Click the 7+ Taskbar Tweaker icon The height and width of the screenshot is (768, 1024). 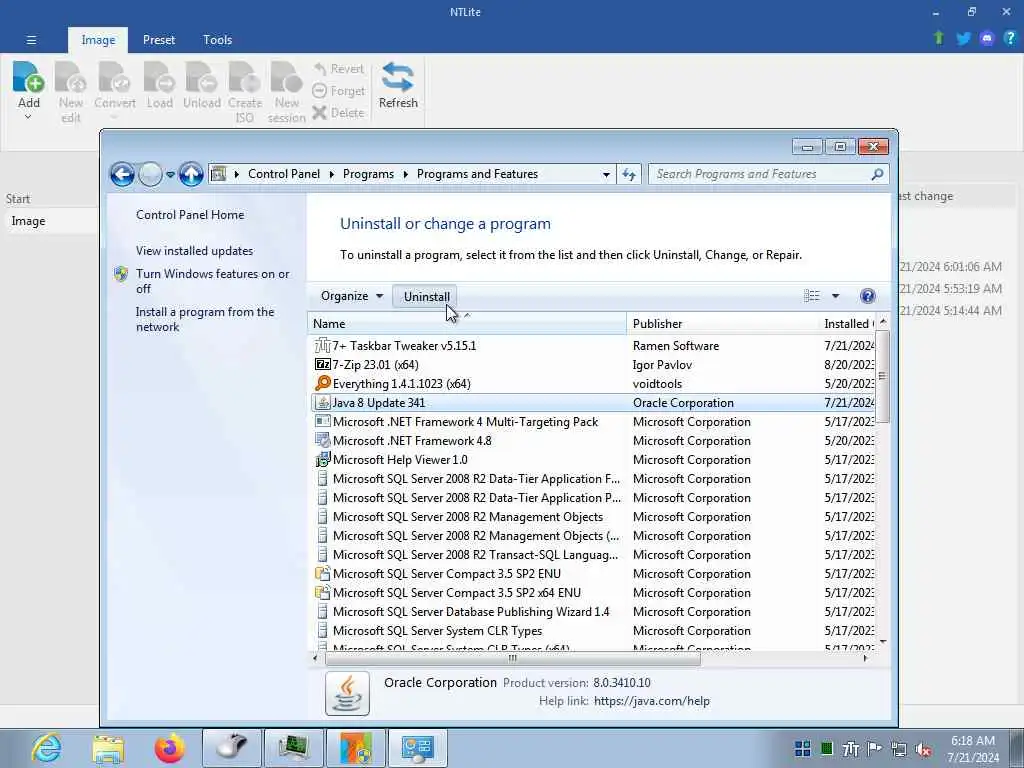(x=323, y=345)
